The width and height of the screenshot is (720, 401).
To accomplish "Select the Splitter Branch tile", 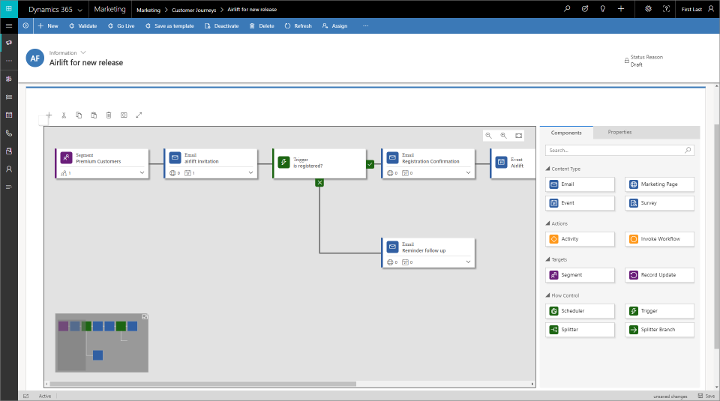I will point(660,329).
